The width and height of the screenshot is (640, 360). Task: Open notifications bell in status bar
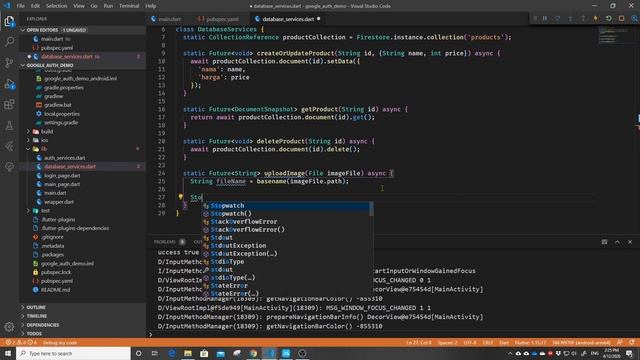tap(632, 342)
